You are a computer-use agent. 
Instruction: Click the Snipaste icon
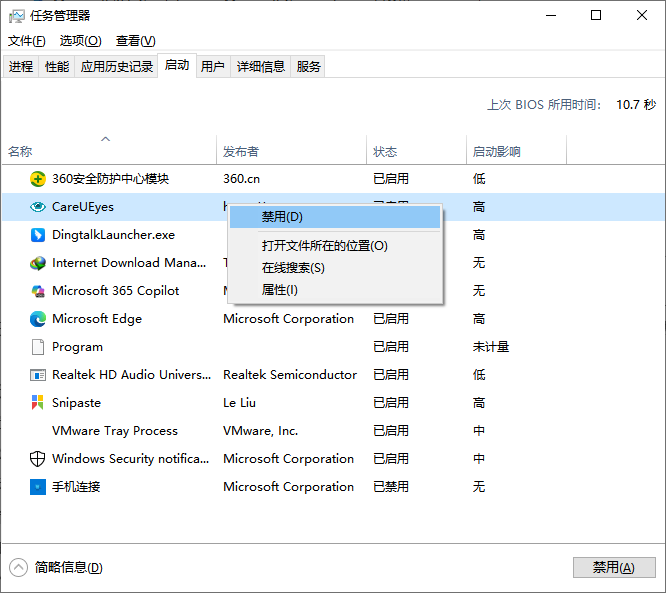38,402
